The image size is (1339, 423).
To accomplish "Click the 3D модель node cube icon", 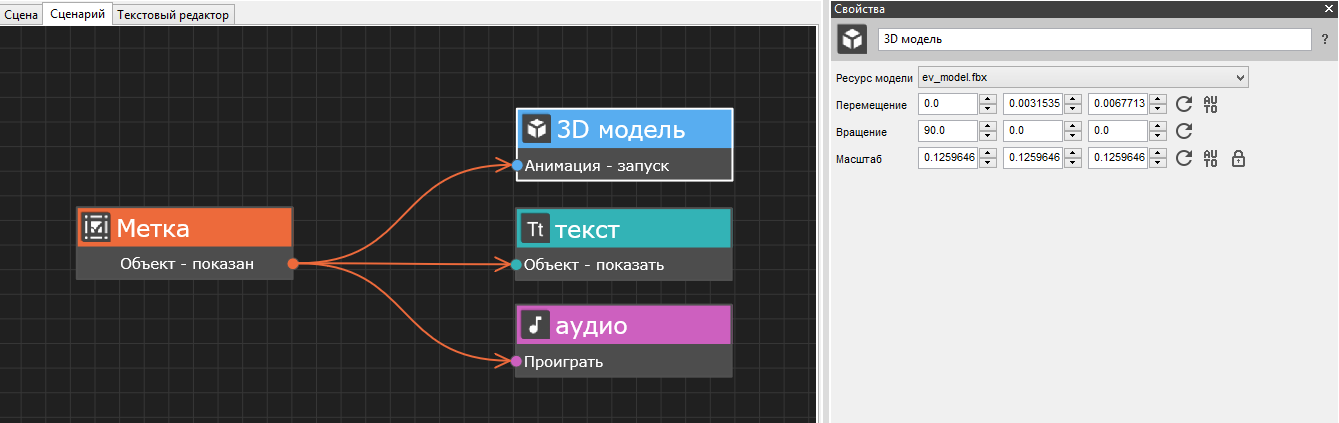I will click(x=537, y=129).
